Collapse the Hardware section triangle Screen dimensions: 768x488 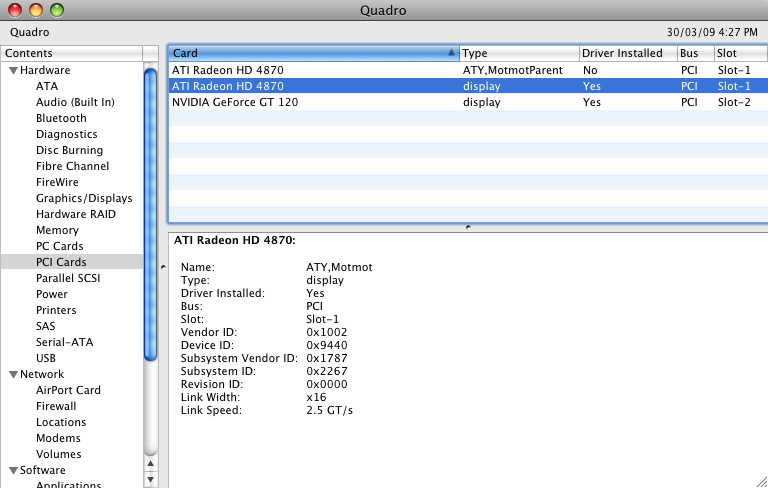coord(13,71)
